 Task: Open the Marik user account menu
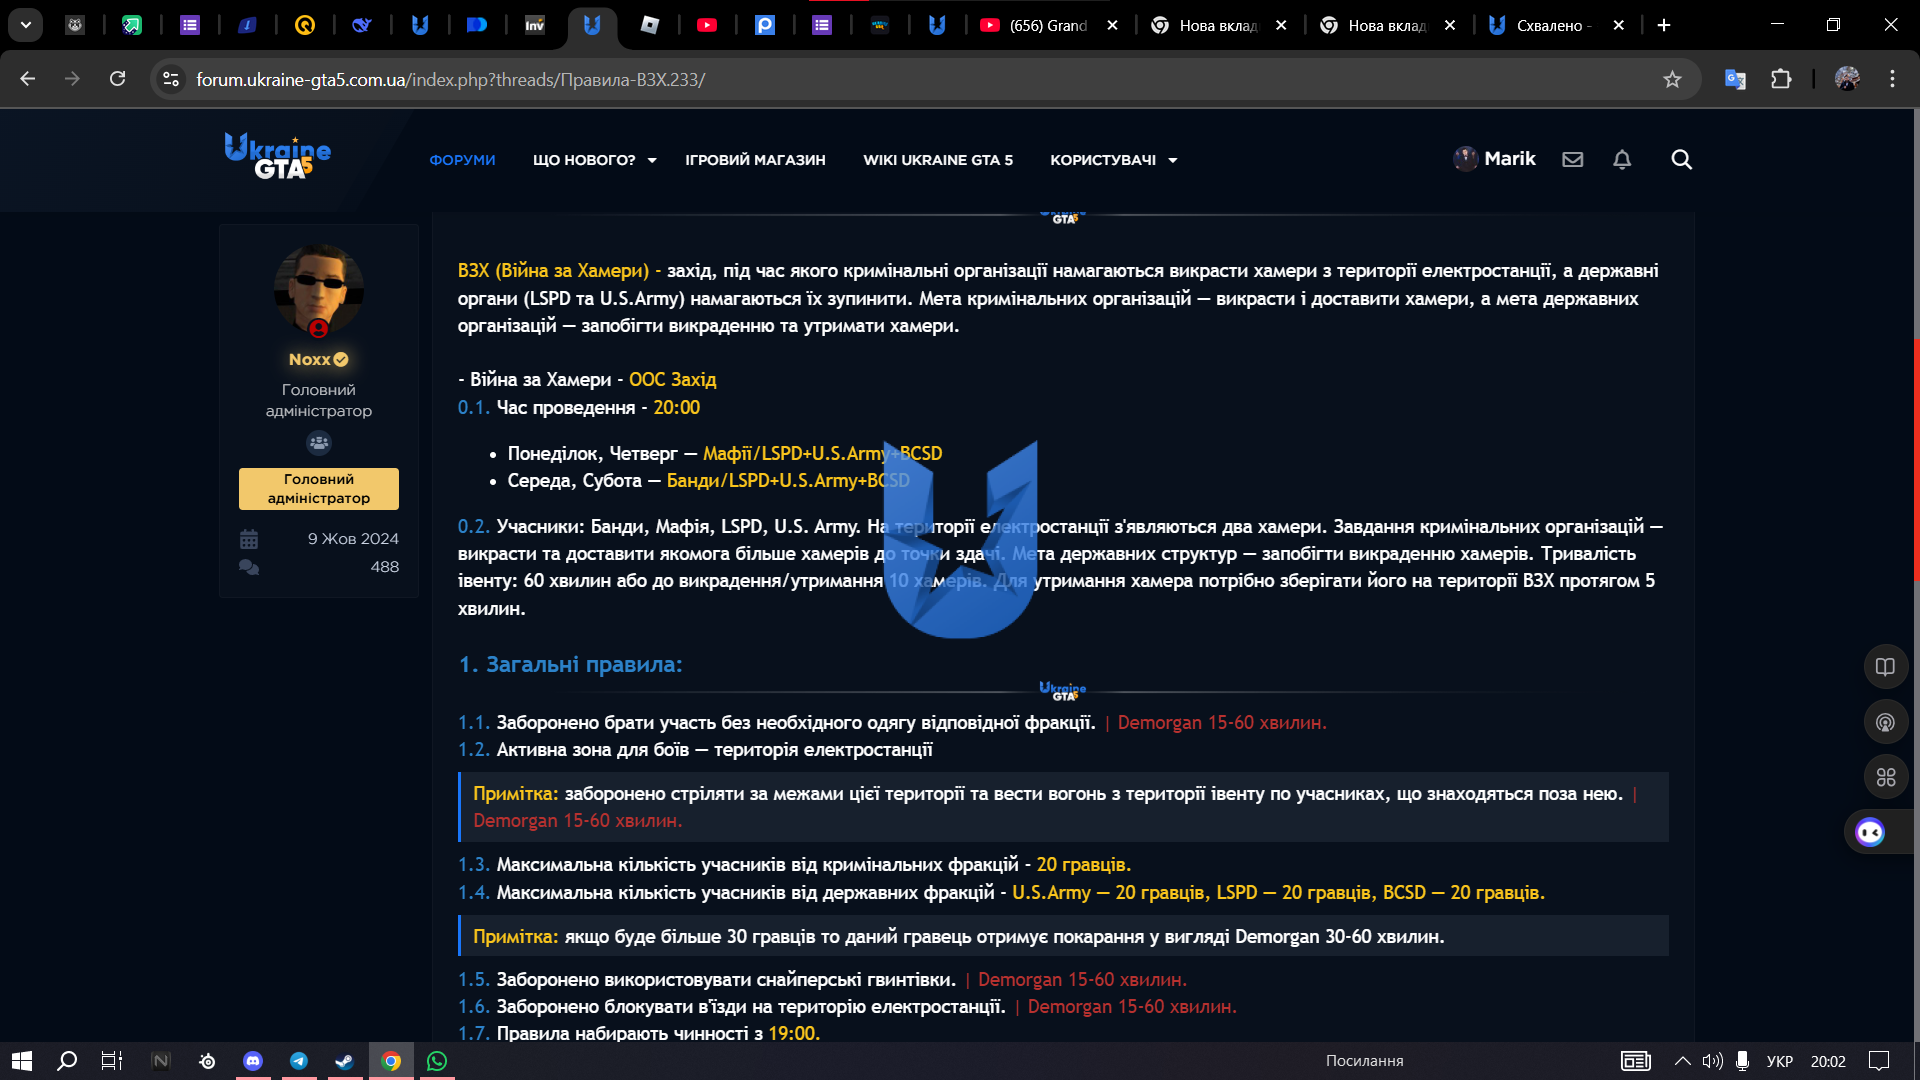click(1494, 159)
